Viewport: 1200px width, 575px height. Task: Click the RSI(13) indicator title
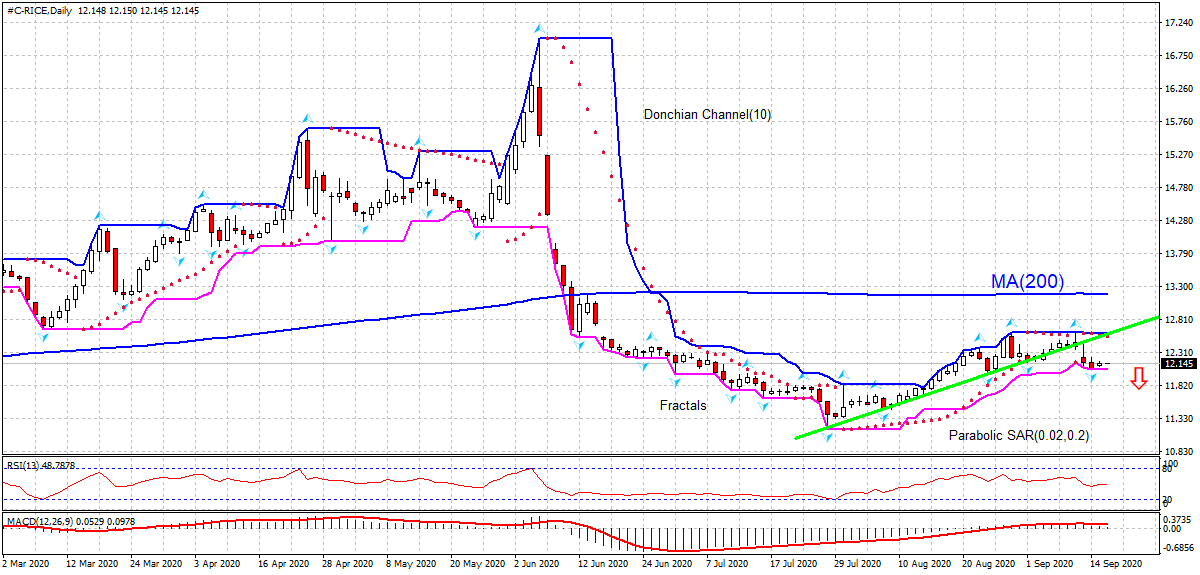[x=39, y=466]
